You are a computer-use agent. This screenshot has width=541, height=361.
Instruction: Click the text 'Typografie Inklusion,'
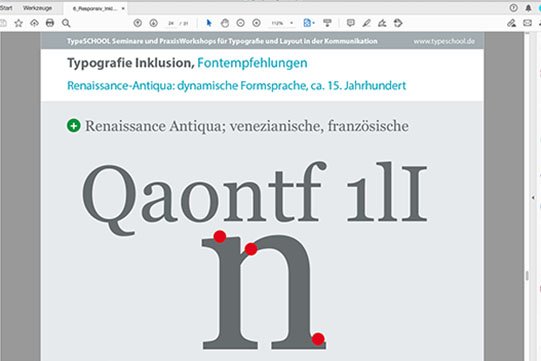131,63
